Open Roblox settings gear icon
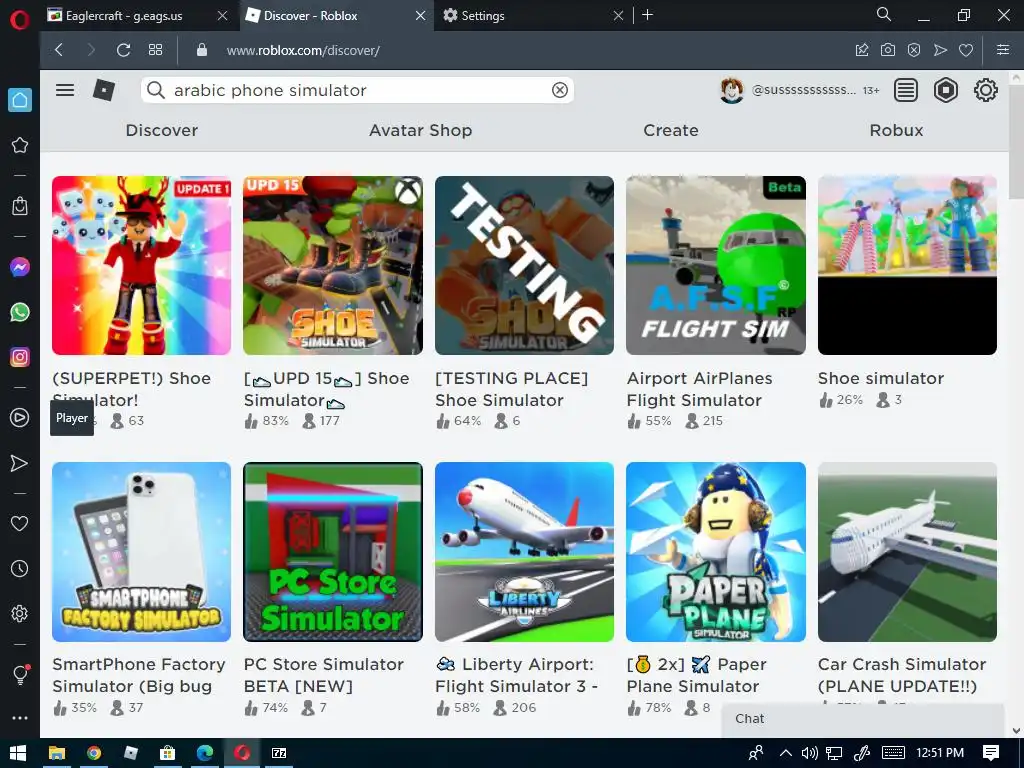 coord(985,90)
